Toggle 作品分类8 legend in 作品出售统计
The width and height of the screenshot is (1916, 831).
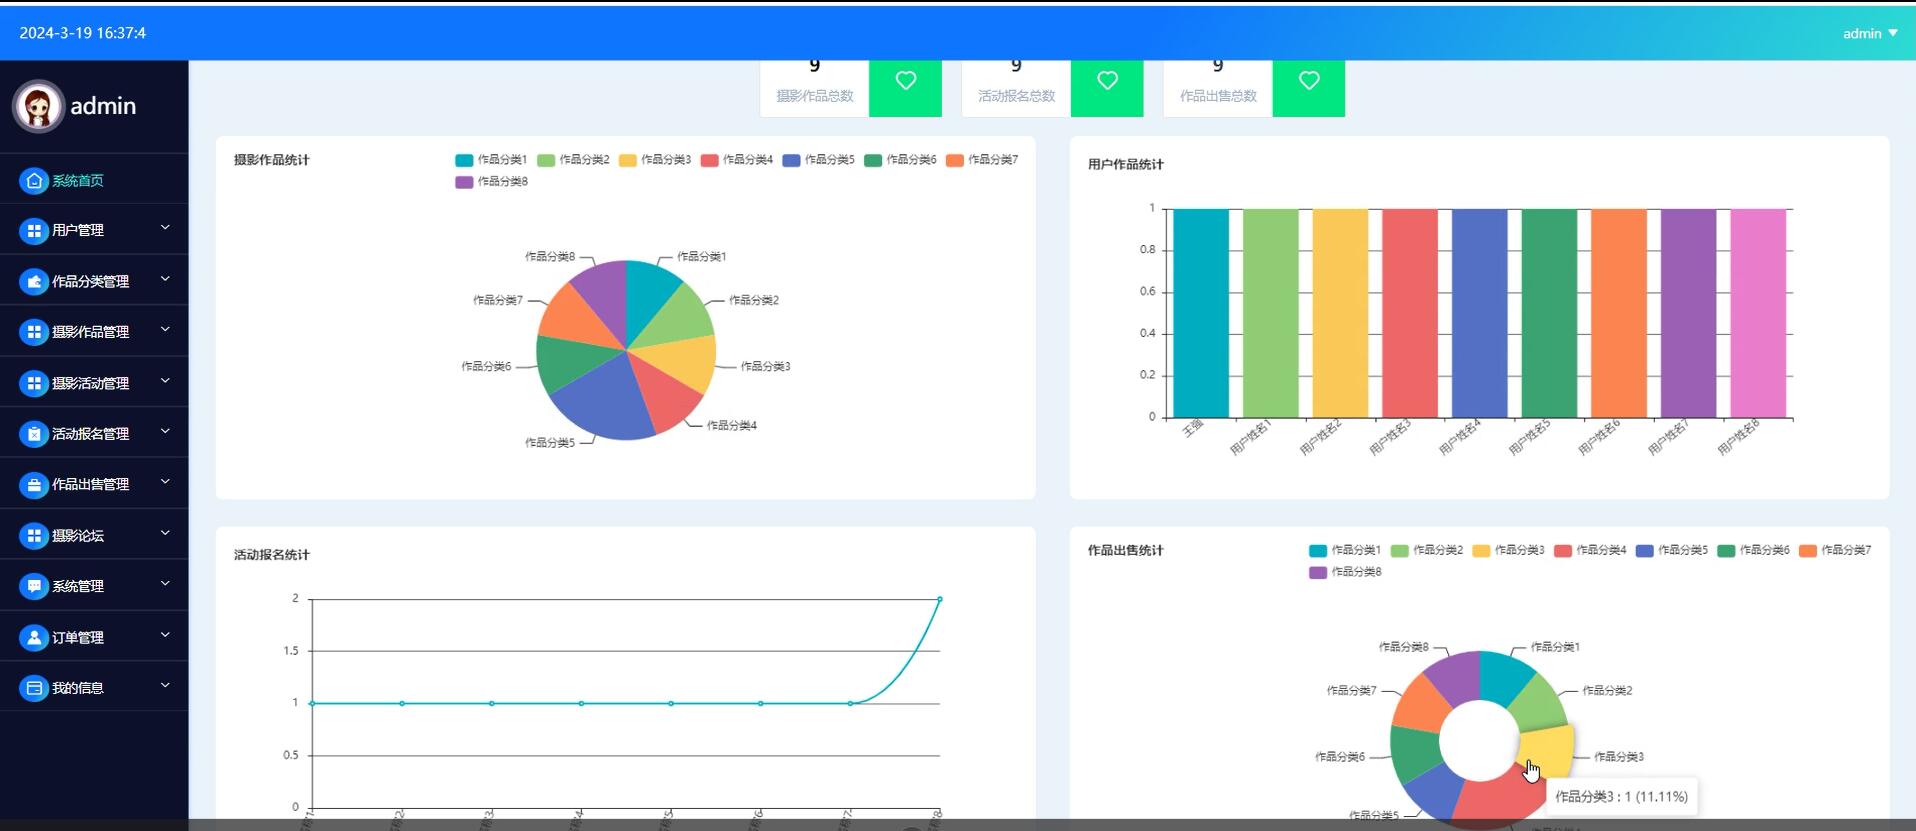pyautogui.click(x=1345, y=573)
